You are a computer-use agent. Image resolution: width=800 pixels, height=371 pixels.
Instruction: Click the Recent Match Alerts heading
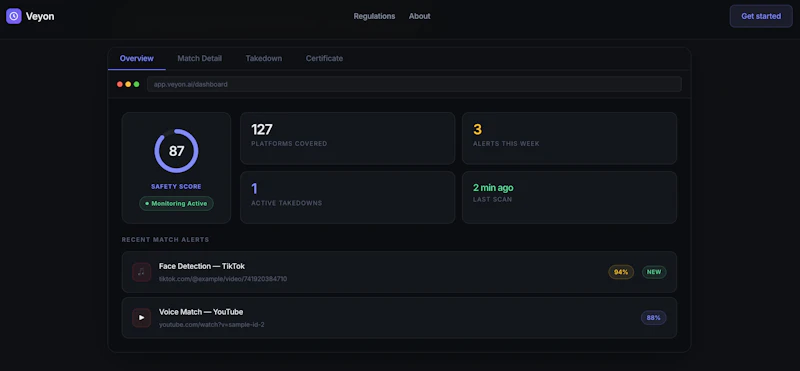(x=165, y=240)
